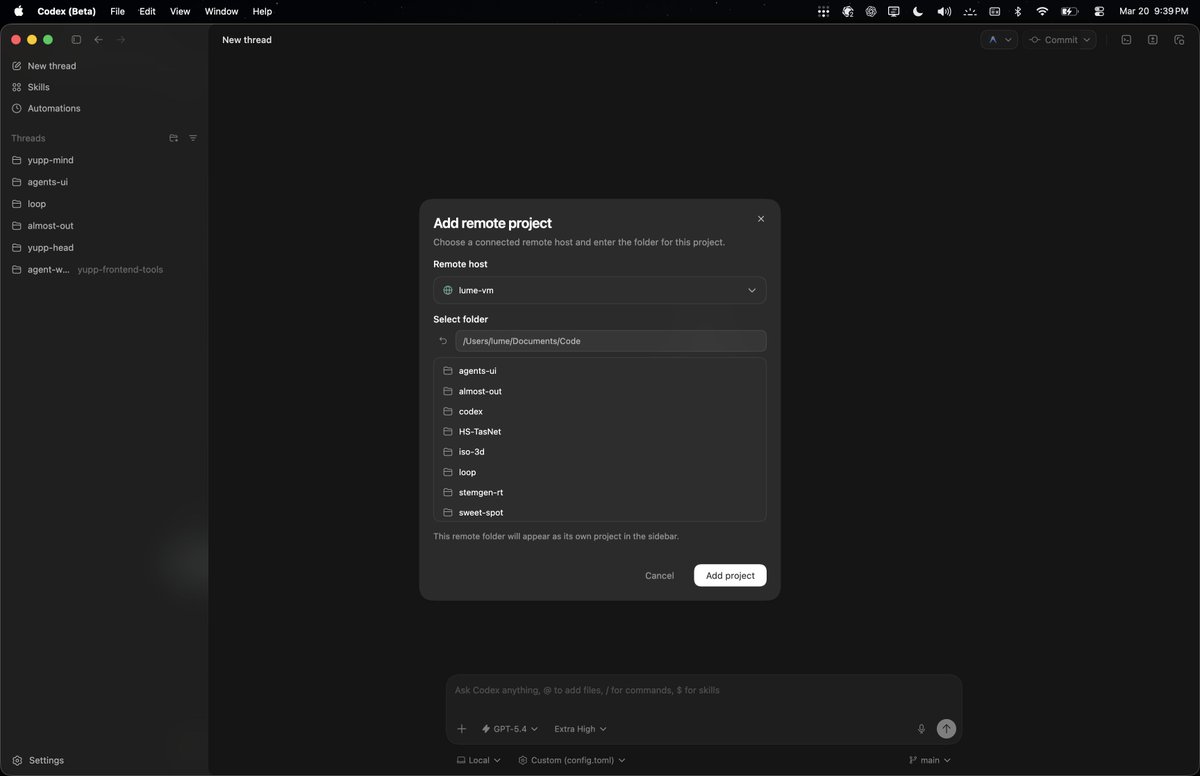Select the stemgen-rt folder

coord(600,492)
